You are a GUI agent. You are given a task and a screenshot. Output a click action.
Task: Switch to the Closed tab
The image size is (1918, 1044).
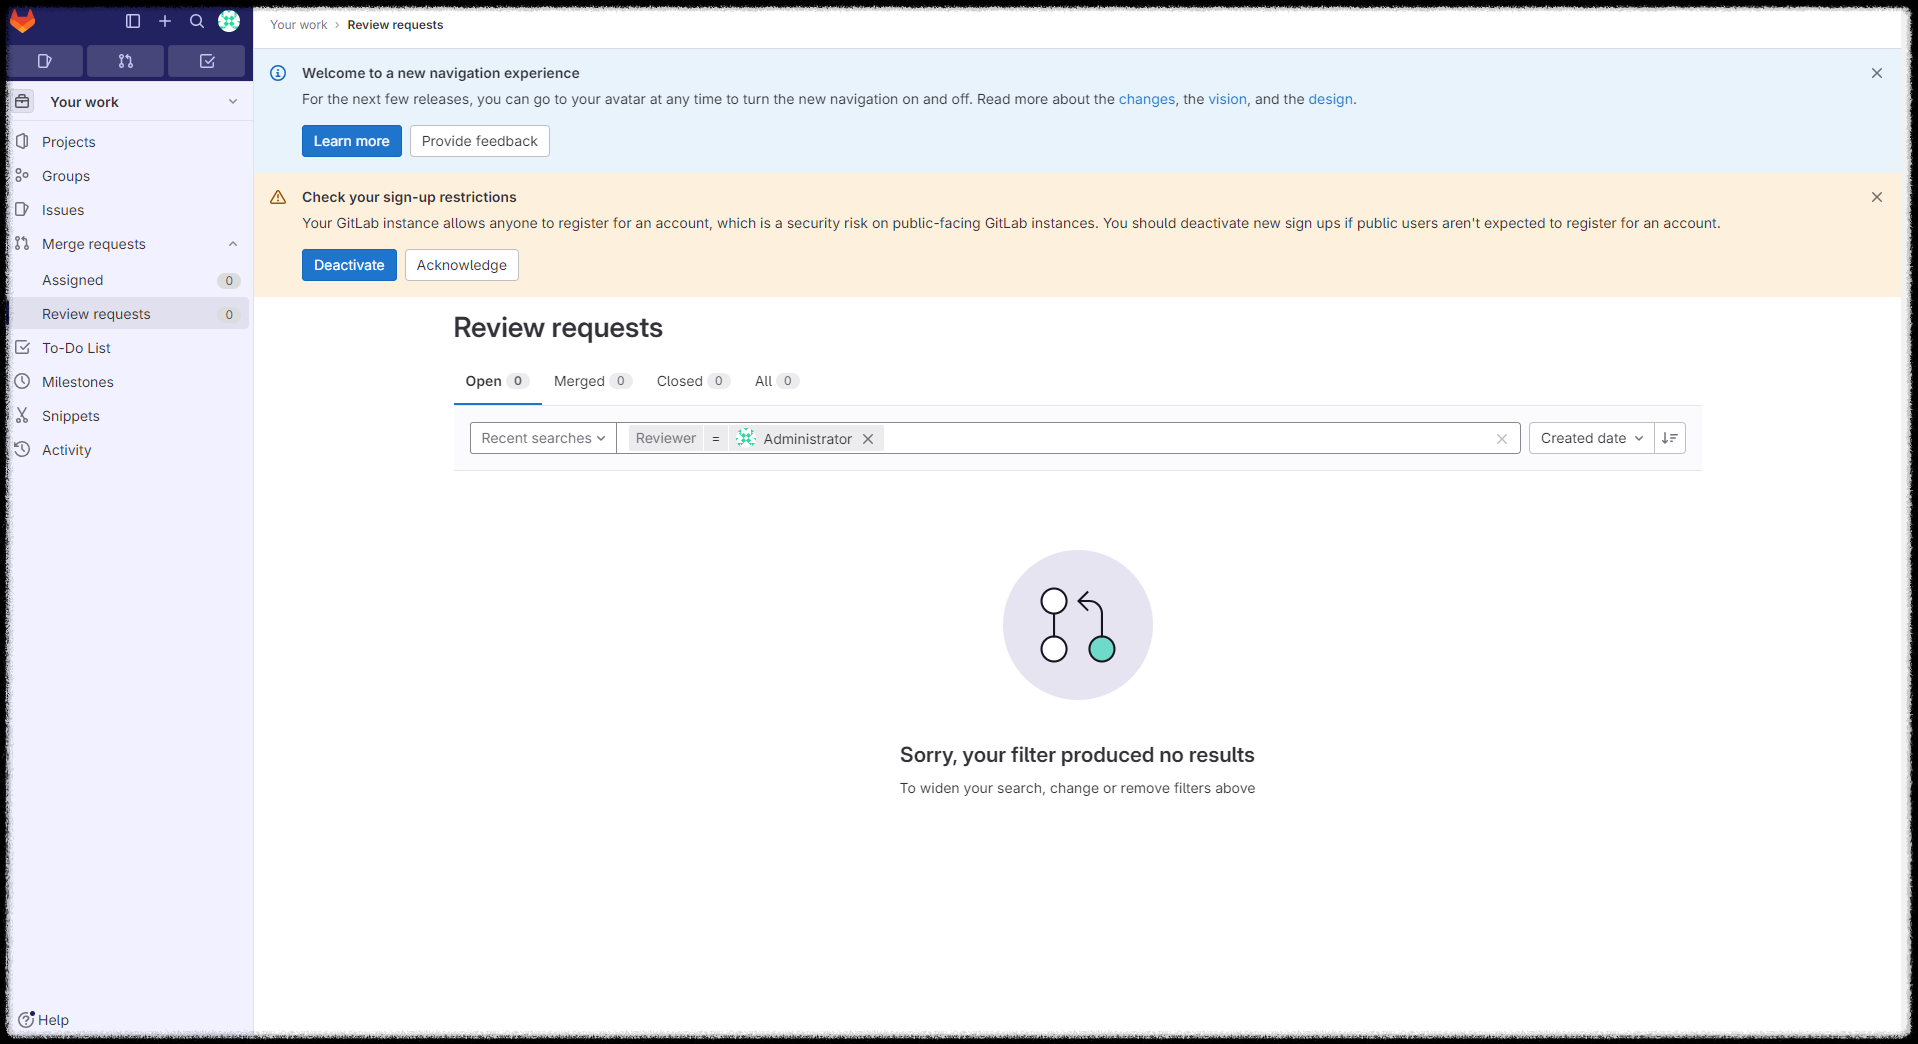692,381
